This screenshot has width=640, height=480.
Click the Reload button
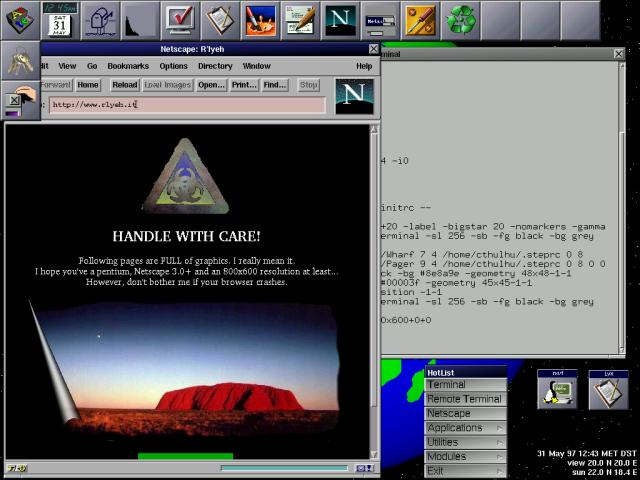[x=125, y=85]
